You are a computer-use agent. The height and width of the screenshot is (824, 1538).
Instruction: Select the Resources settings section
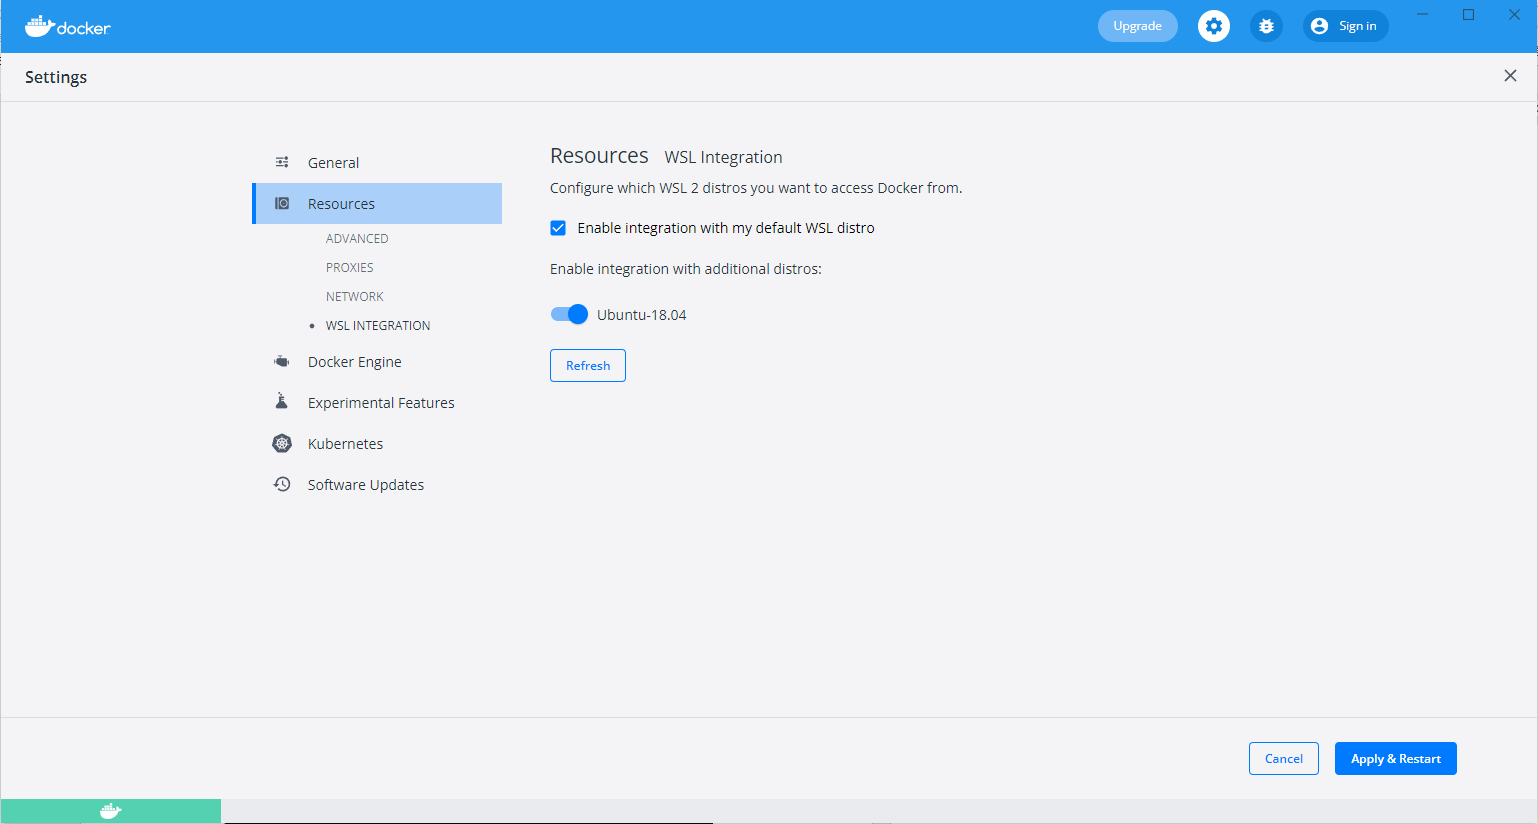(377, 203)
